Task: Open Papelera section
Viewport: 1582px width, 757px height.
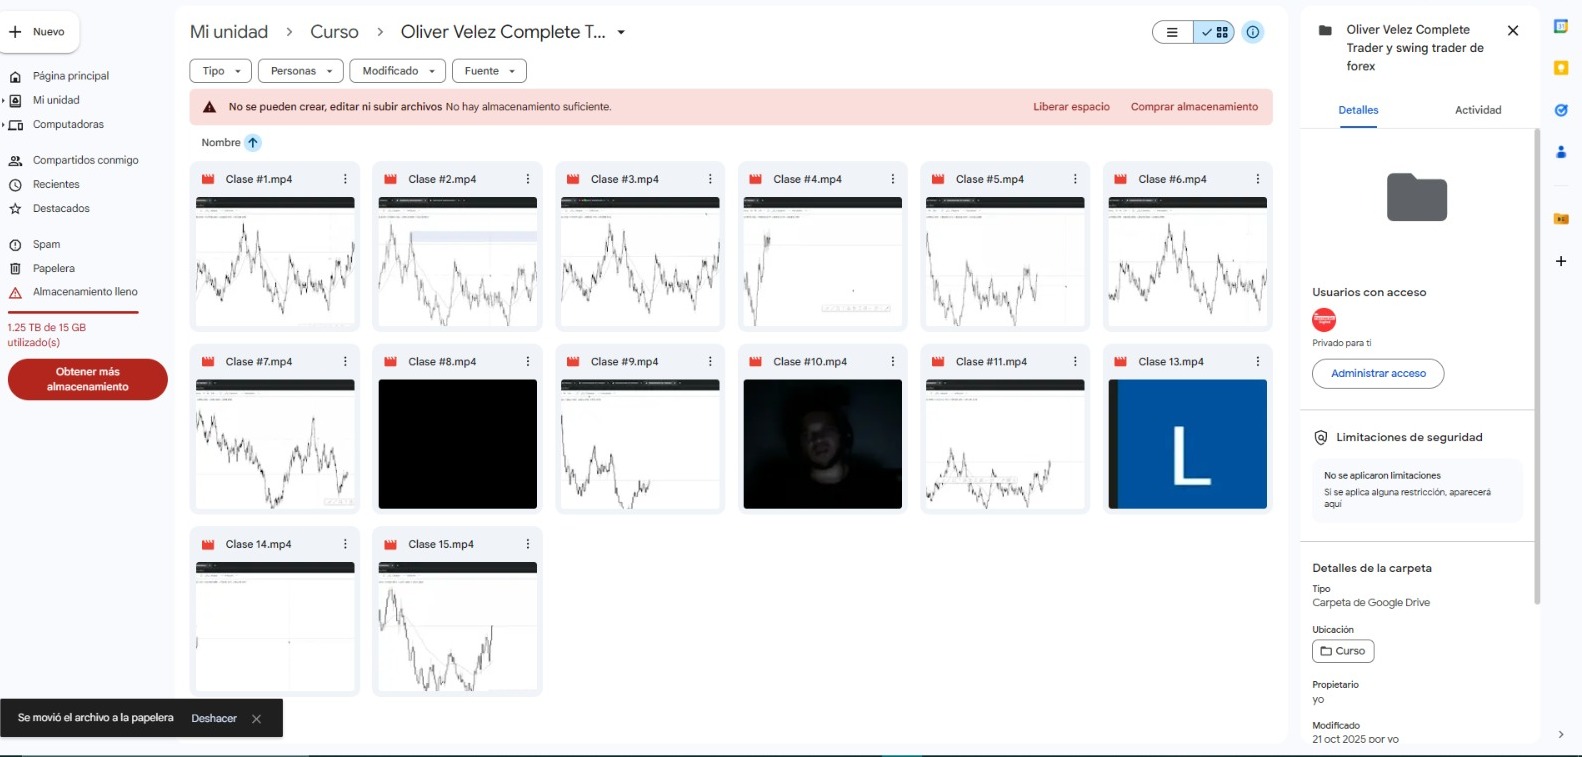Action: pyautogui.click(x=53, y=268)
